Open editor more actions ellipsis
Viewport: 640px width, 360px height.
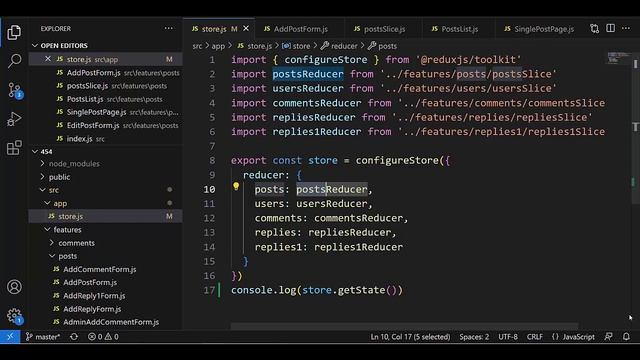[x=626, y=29]
